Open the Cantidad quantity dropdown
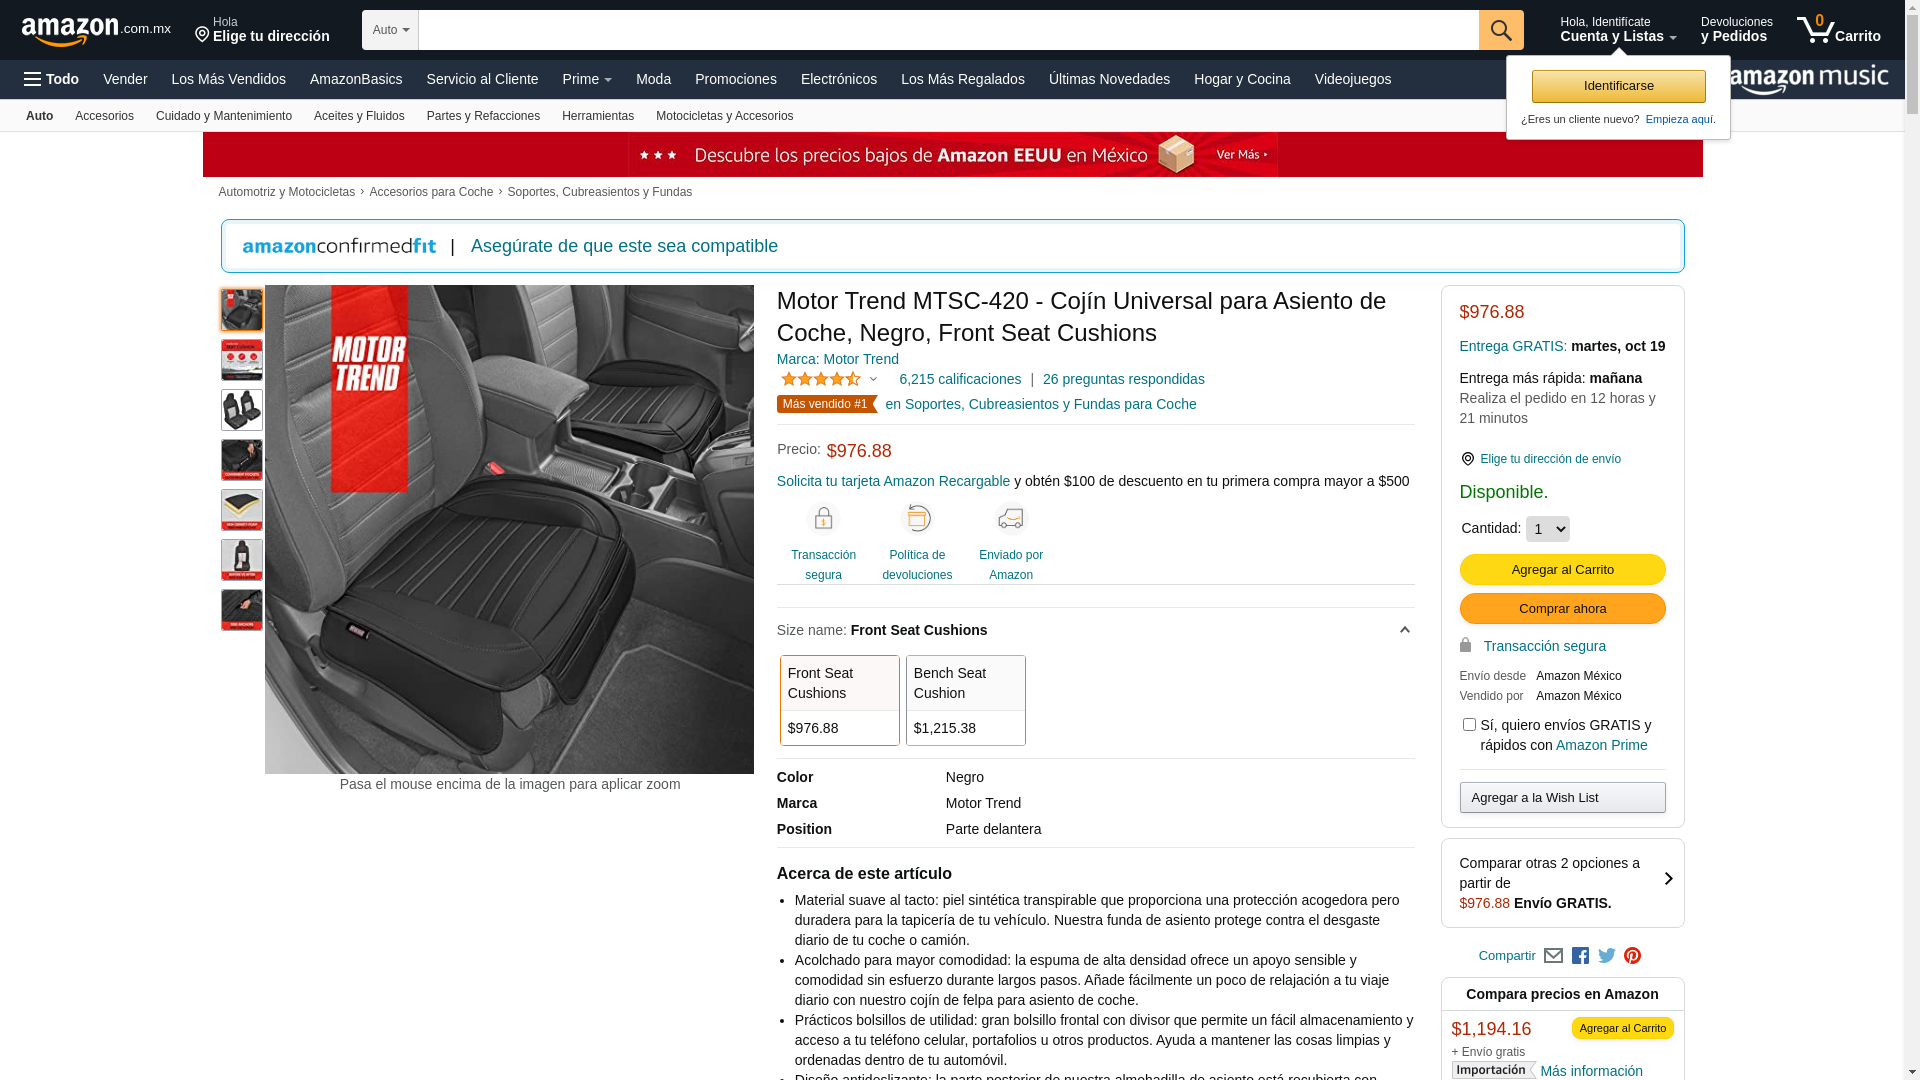 (1547, 529)
